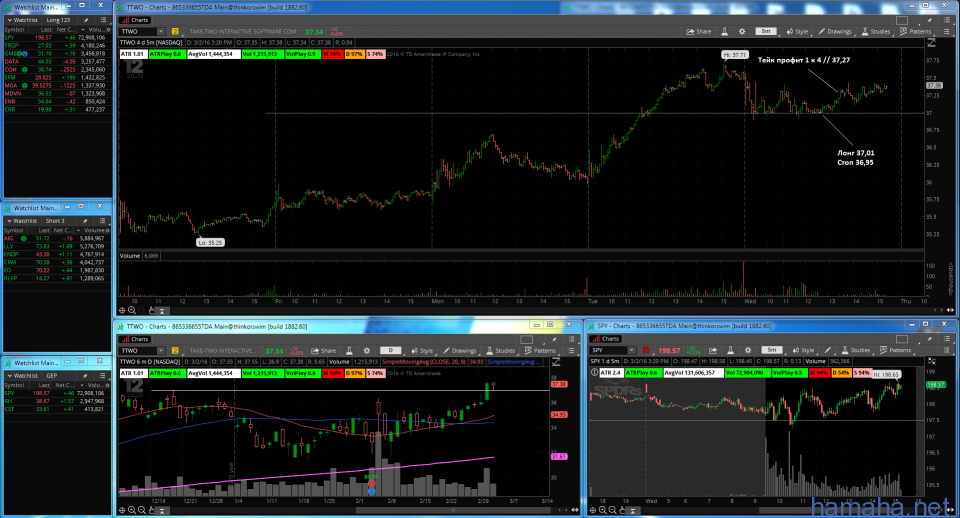Open Patterns menu in top TTWO chart

916,31
